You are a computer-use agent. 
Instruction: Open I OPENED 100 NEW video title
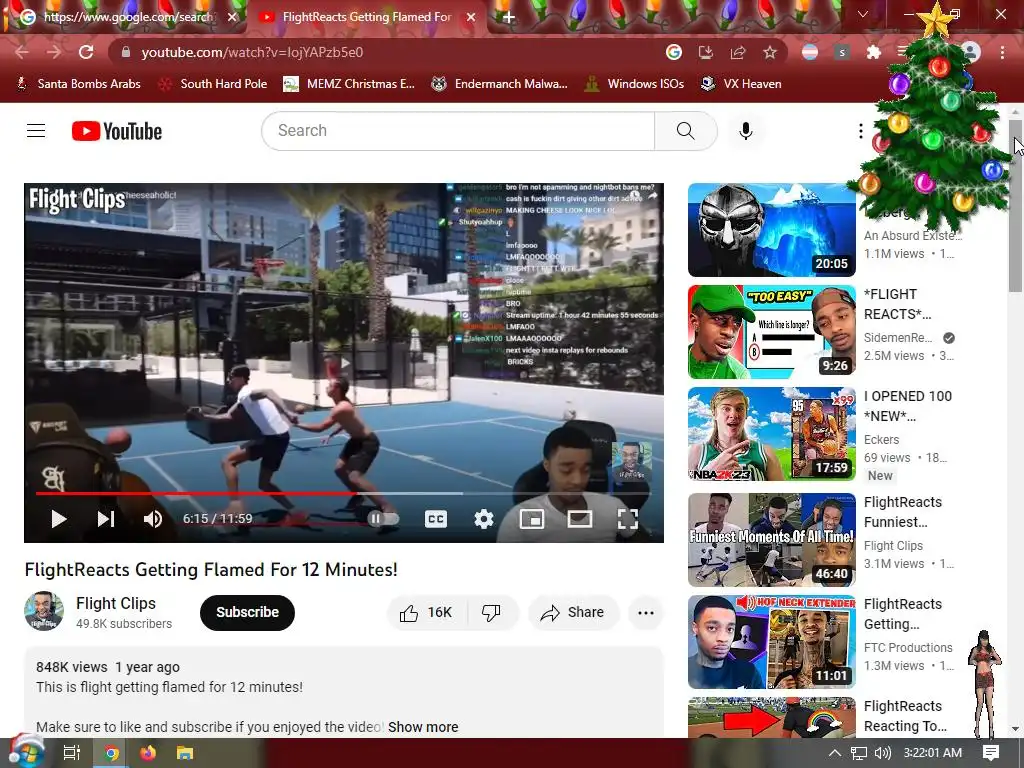[x=908, y=406]
